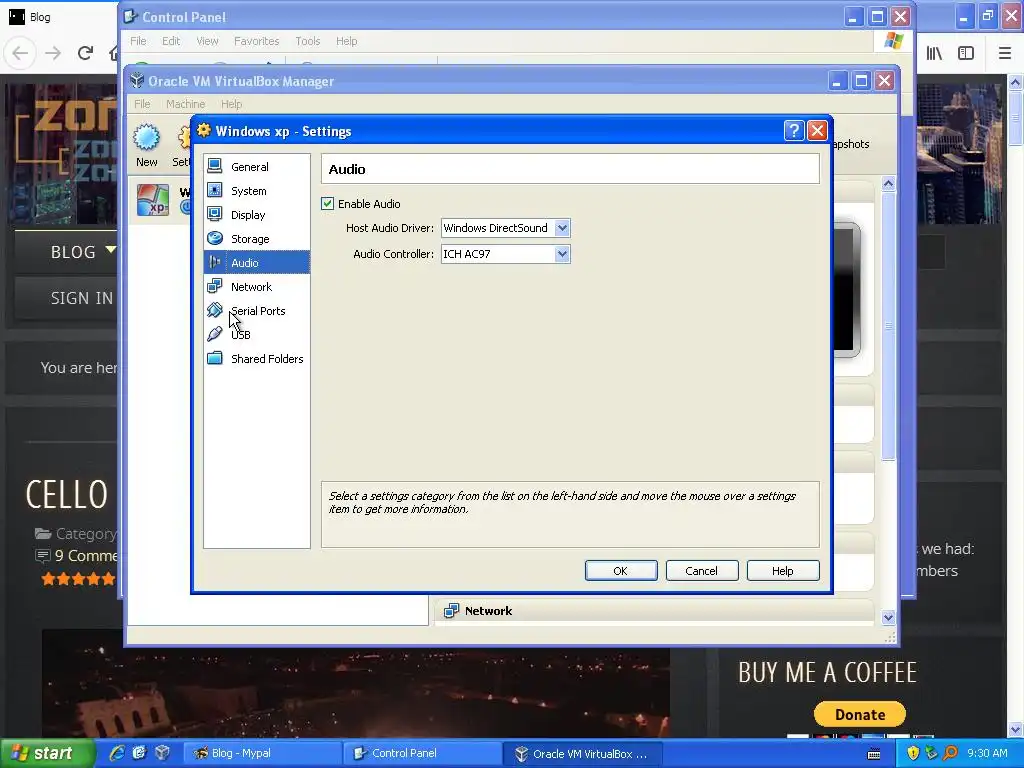
Task: Open Help menu in VirtualBox Manager
Action: tap(231, 104)
